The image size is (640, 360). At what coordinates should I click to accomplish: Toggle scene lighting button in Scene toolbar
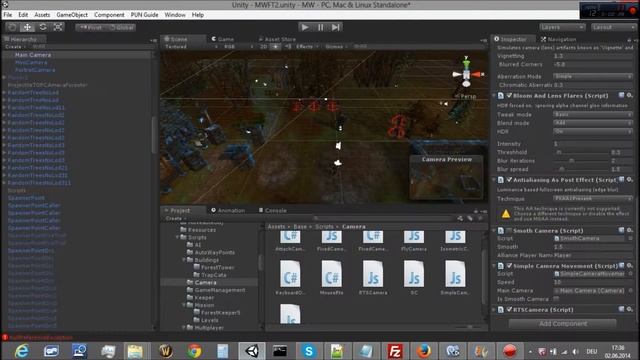click(x=276, y=47)
